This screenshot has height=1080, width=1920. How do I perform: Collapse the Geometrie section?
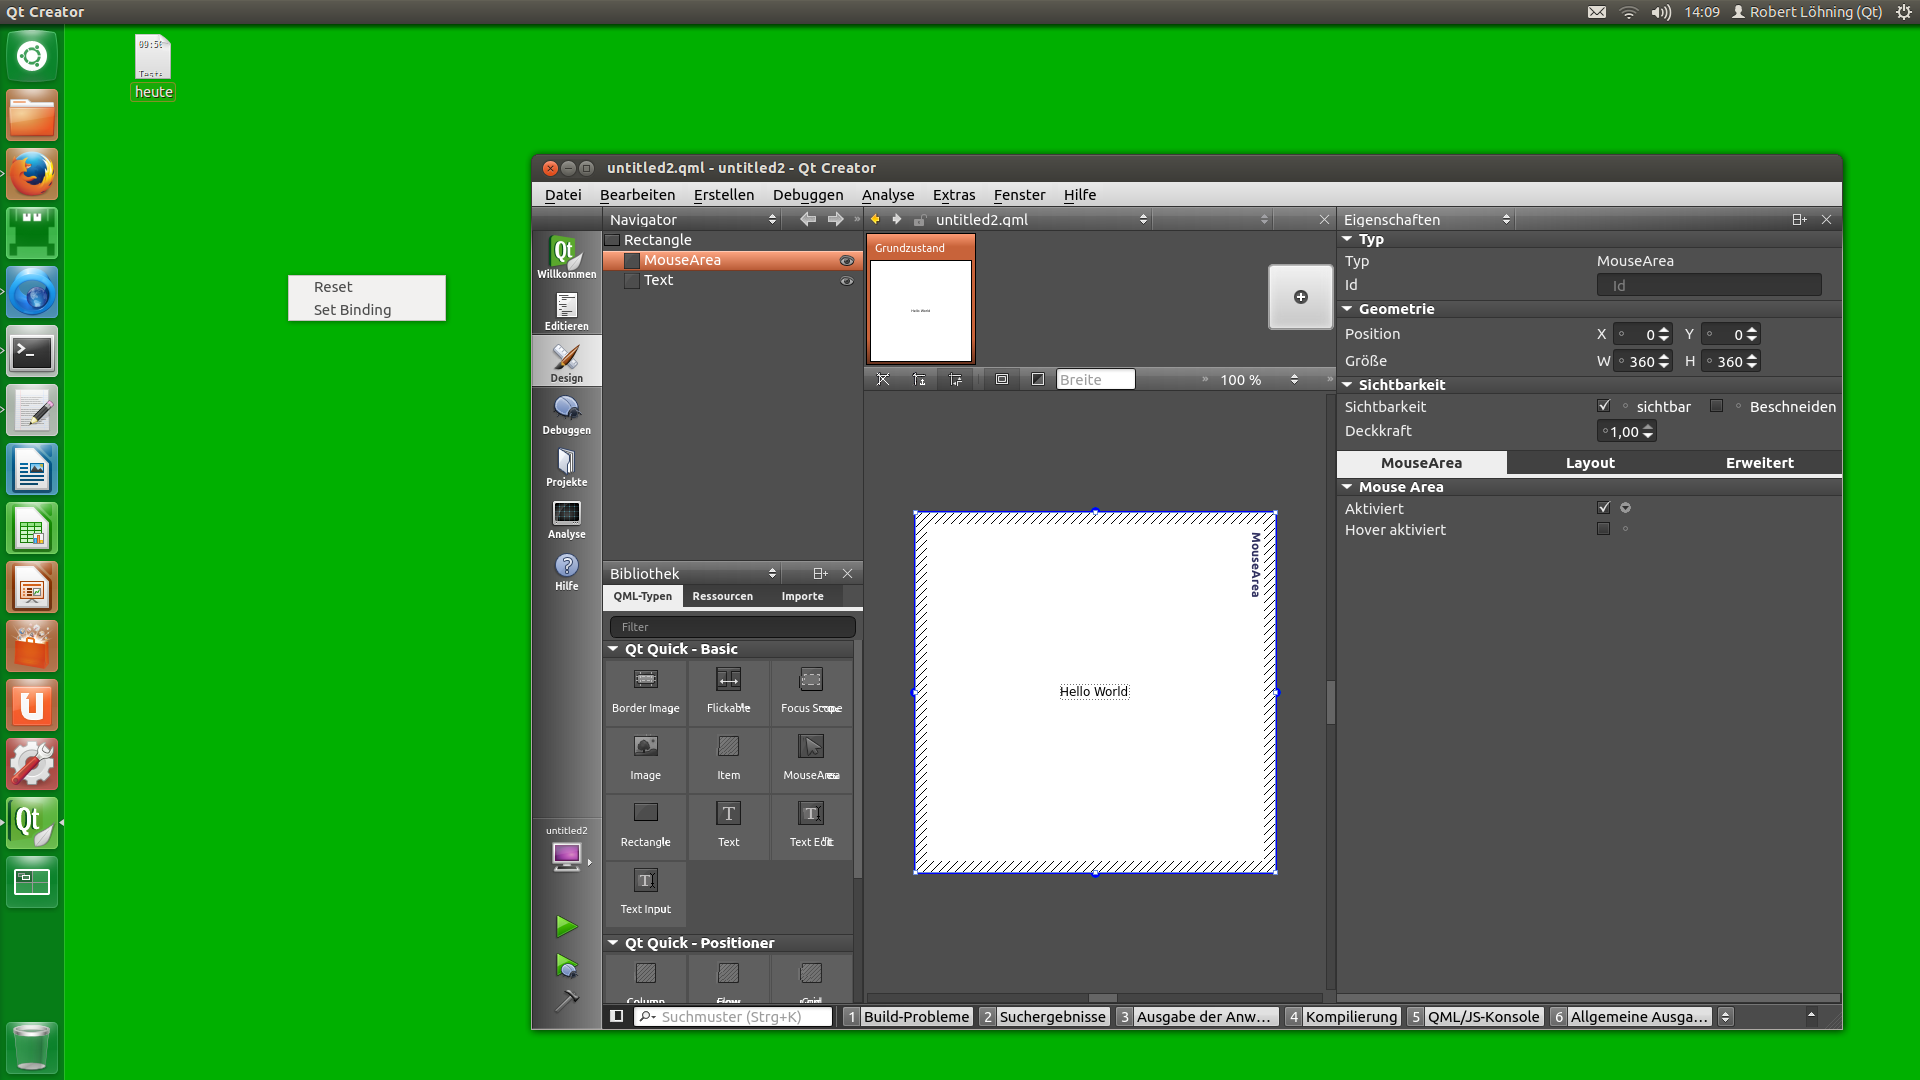click(x=1348, y=309)
